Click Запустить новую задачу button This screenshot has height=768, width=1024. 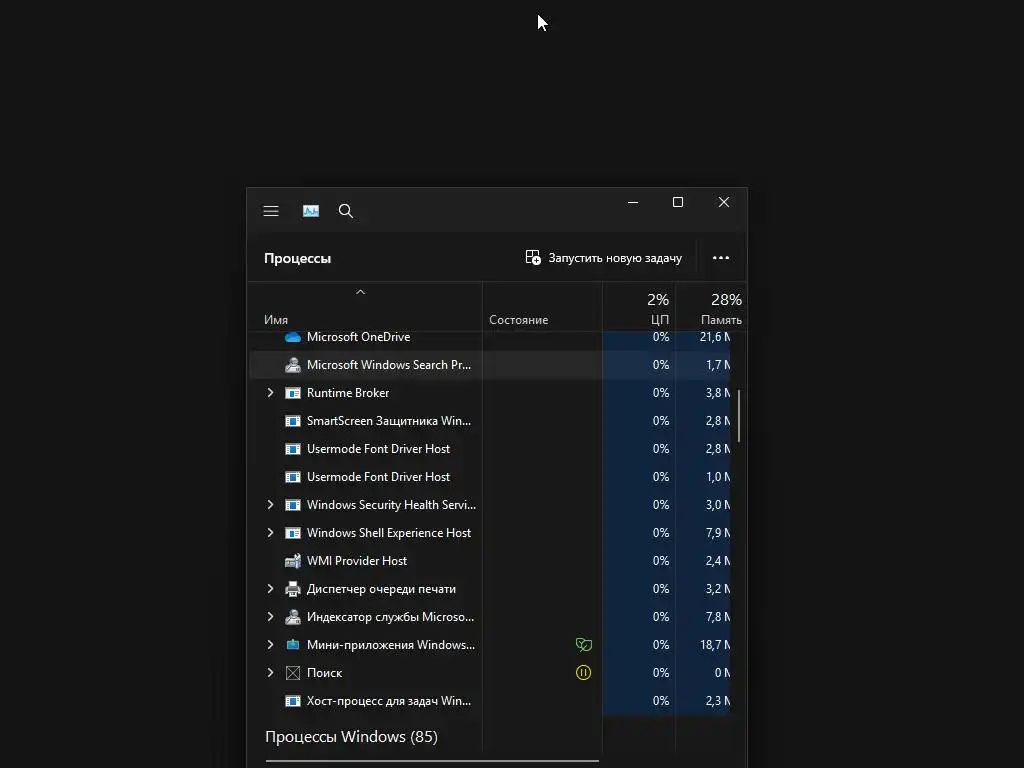point(603,258)
